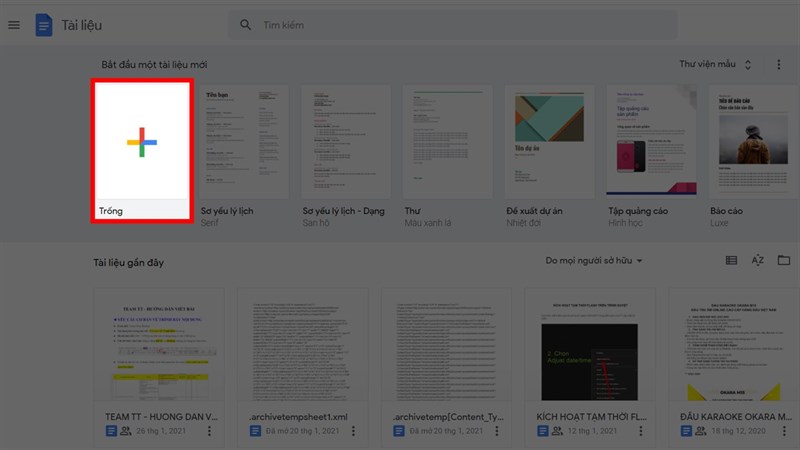Click the Docs file icon under TEAM TT
The width and height of the screenshot is (800, 450).
[111, 431]
